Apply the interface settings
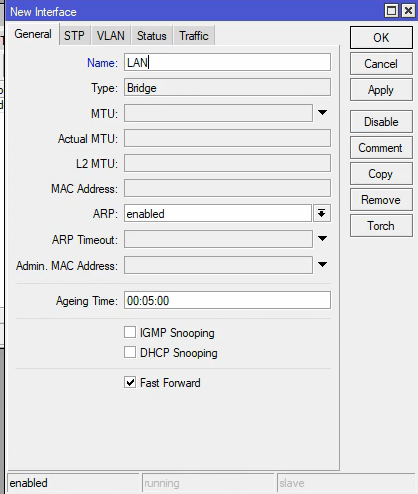 (381, 90)
